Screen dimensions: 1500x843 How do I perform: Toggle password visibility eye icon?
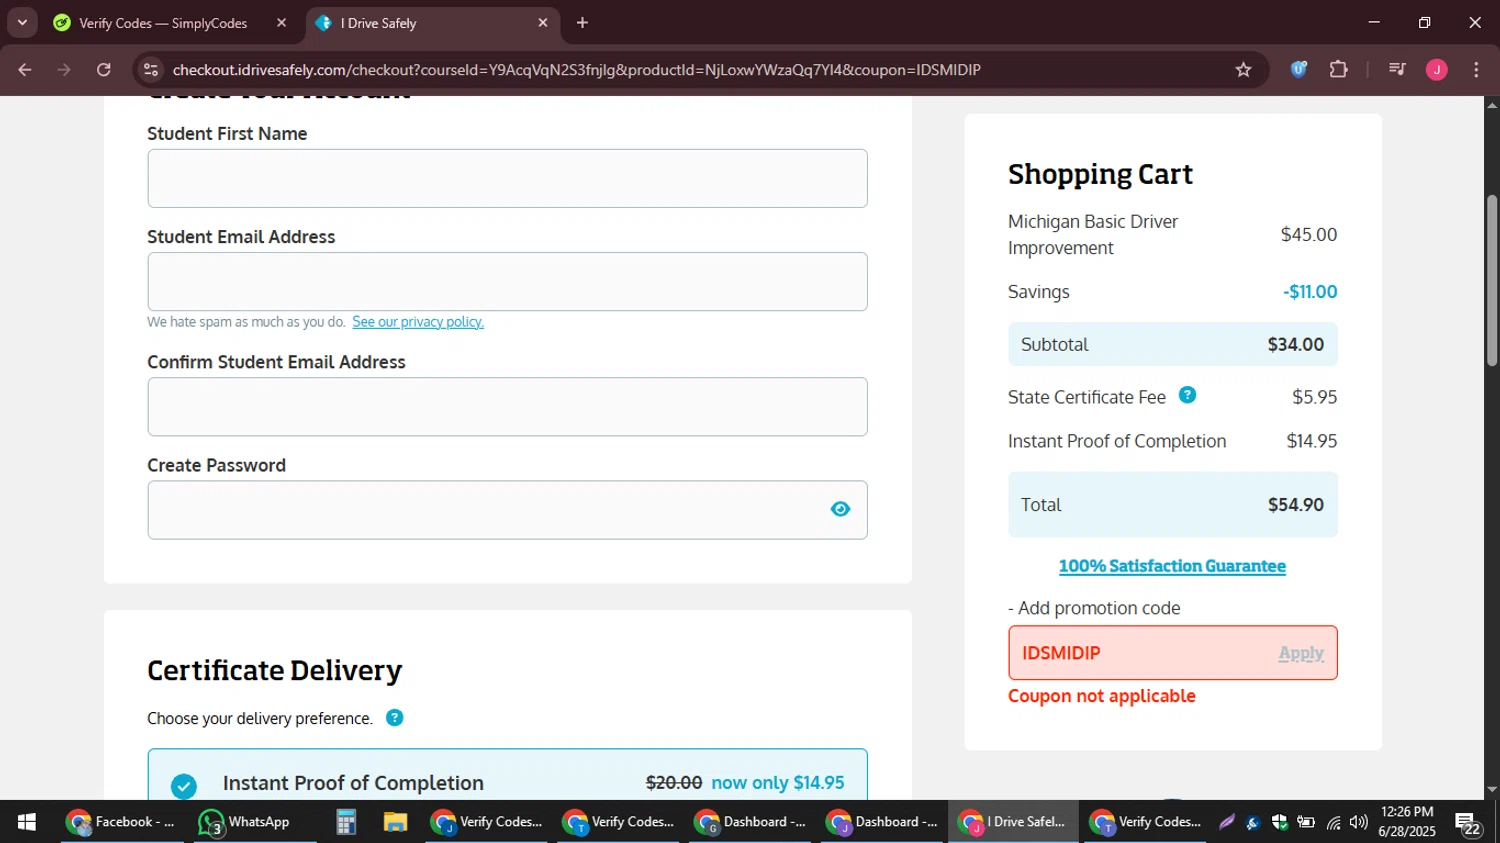840,509
